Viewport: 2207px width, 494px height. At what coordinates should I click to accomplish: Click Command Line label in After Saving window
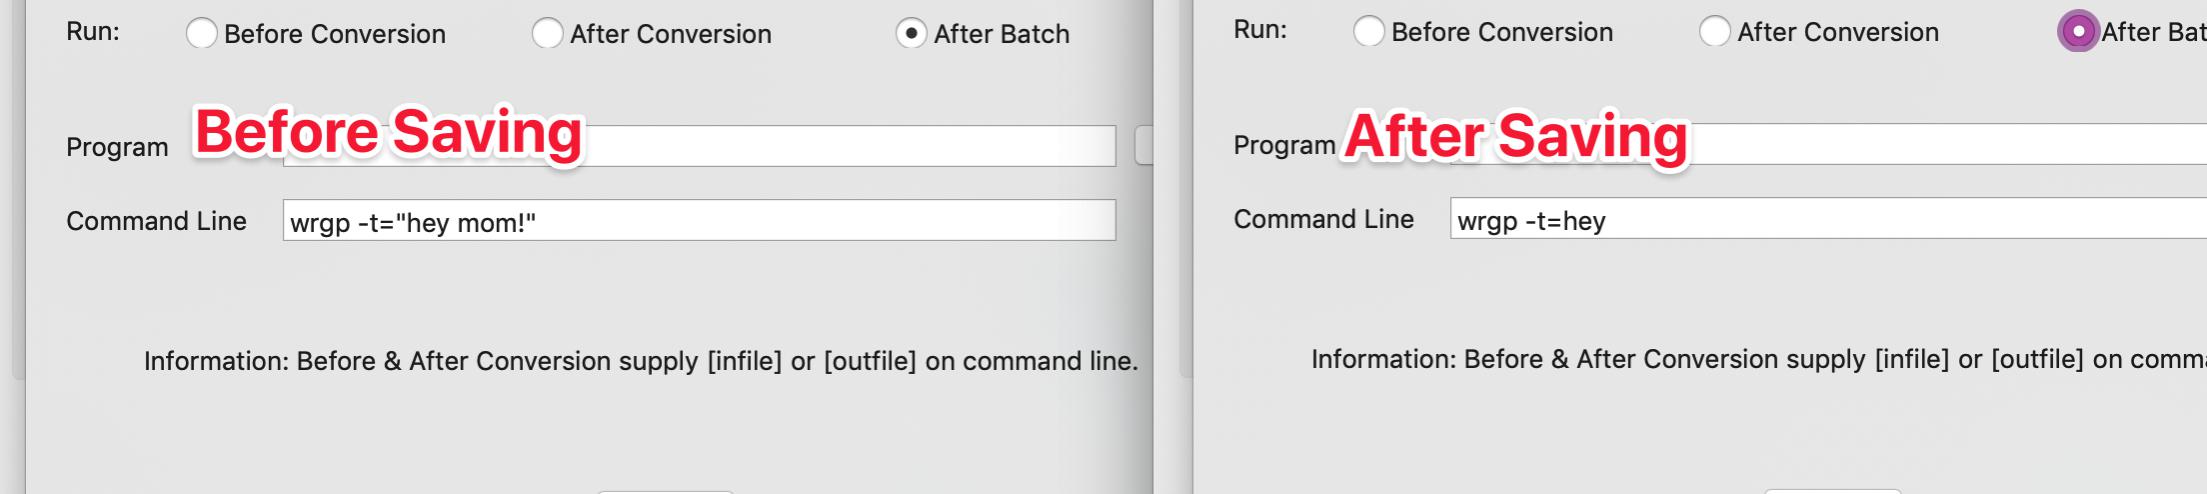click(1323, 219)
